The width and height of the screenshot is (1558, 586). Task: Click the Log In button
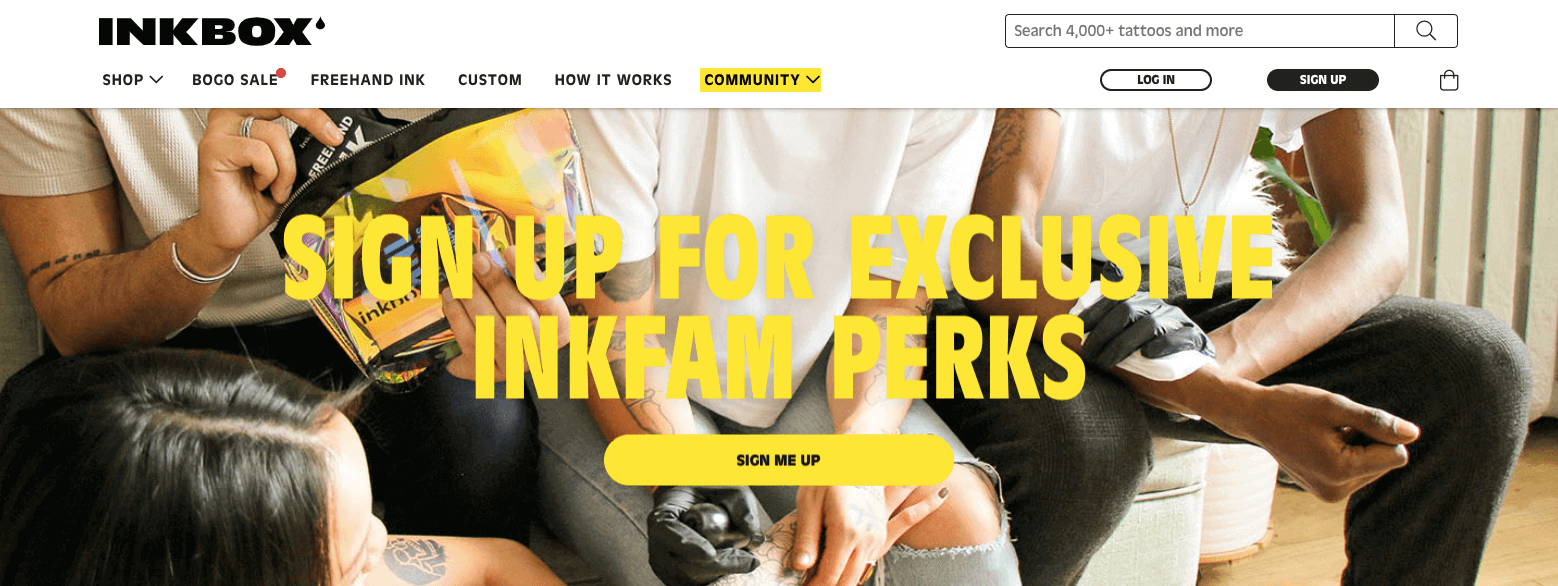click(x=1156, y=80)
